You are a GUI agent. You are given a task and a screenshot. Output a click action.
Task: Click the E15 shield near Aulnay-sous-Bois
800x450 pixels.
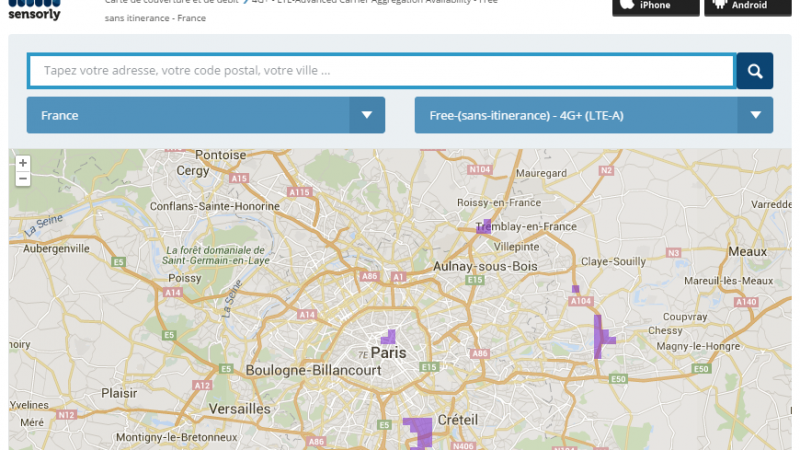pos(474,280)
